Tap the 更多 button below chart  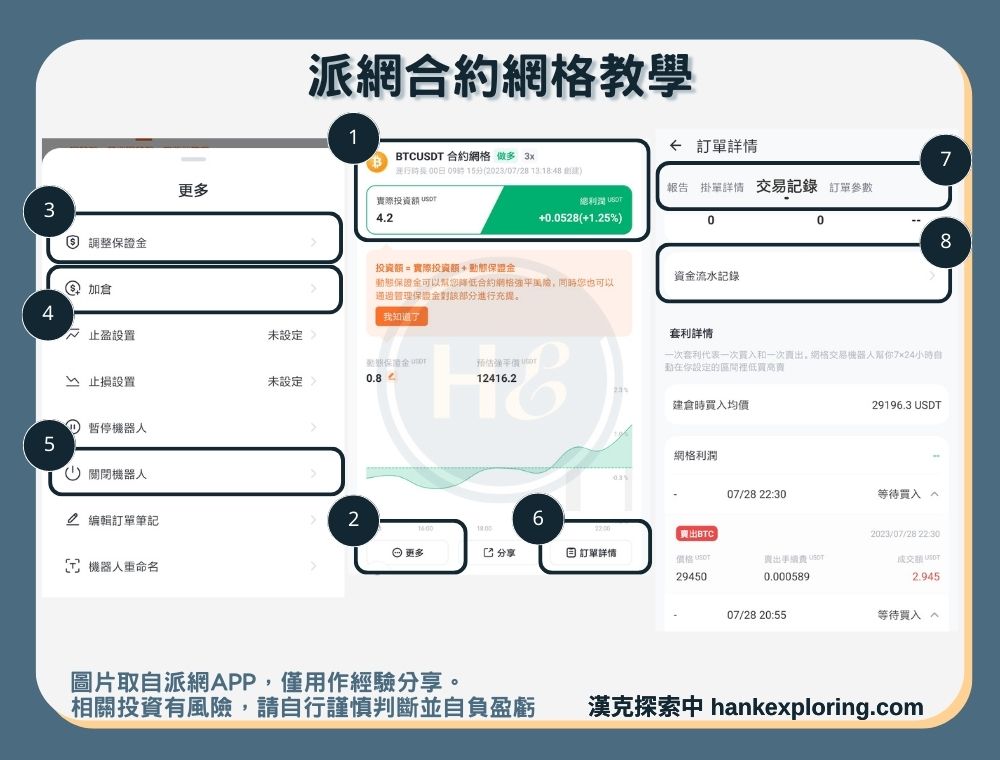[408, 553]
